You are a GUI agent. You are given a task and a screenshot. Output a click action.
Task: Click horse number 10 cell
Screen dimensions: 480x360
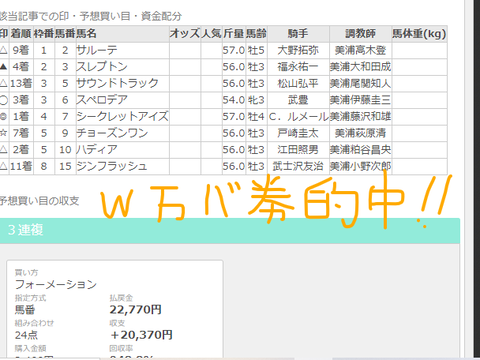pyautogui.click(x=65, y=150)
